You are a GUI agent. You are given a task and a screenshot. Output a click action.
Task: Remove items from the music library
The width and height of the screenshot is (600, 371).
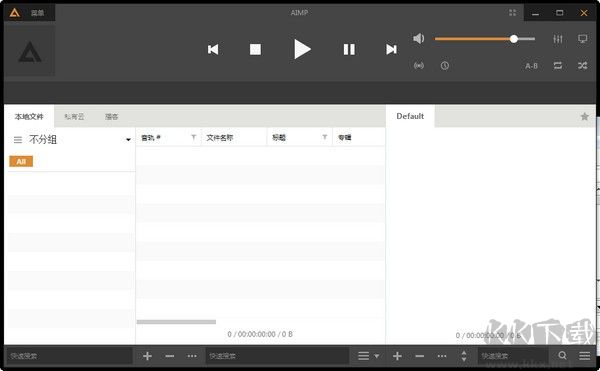tap(170, 356)
